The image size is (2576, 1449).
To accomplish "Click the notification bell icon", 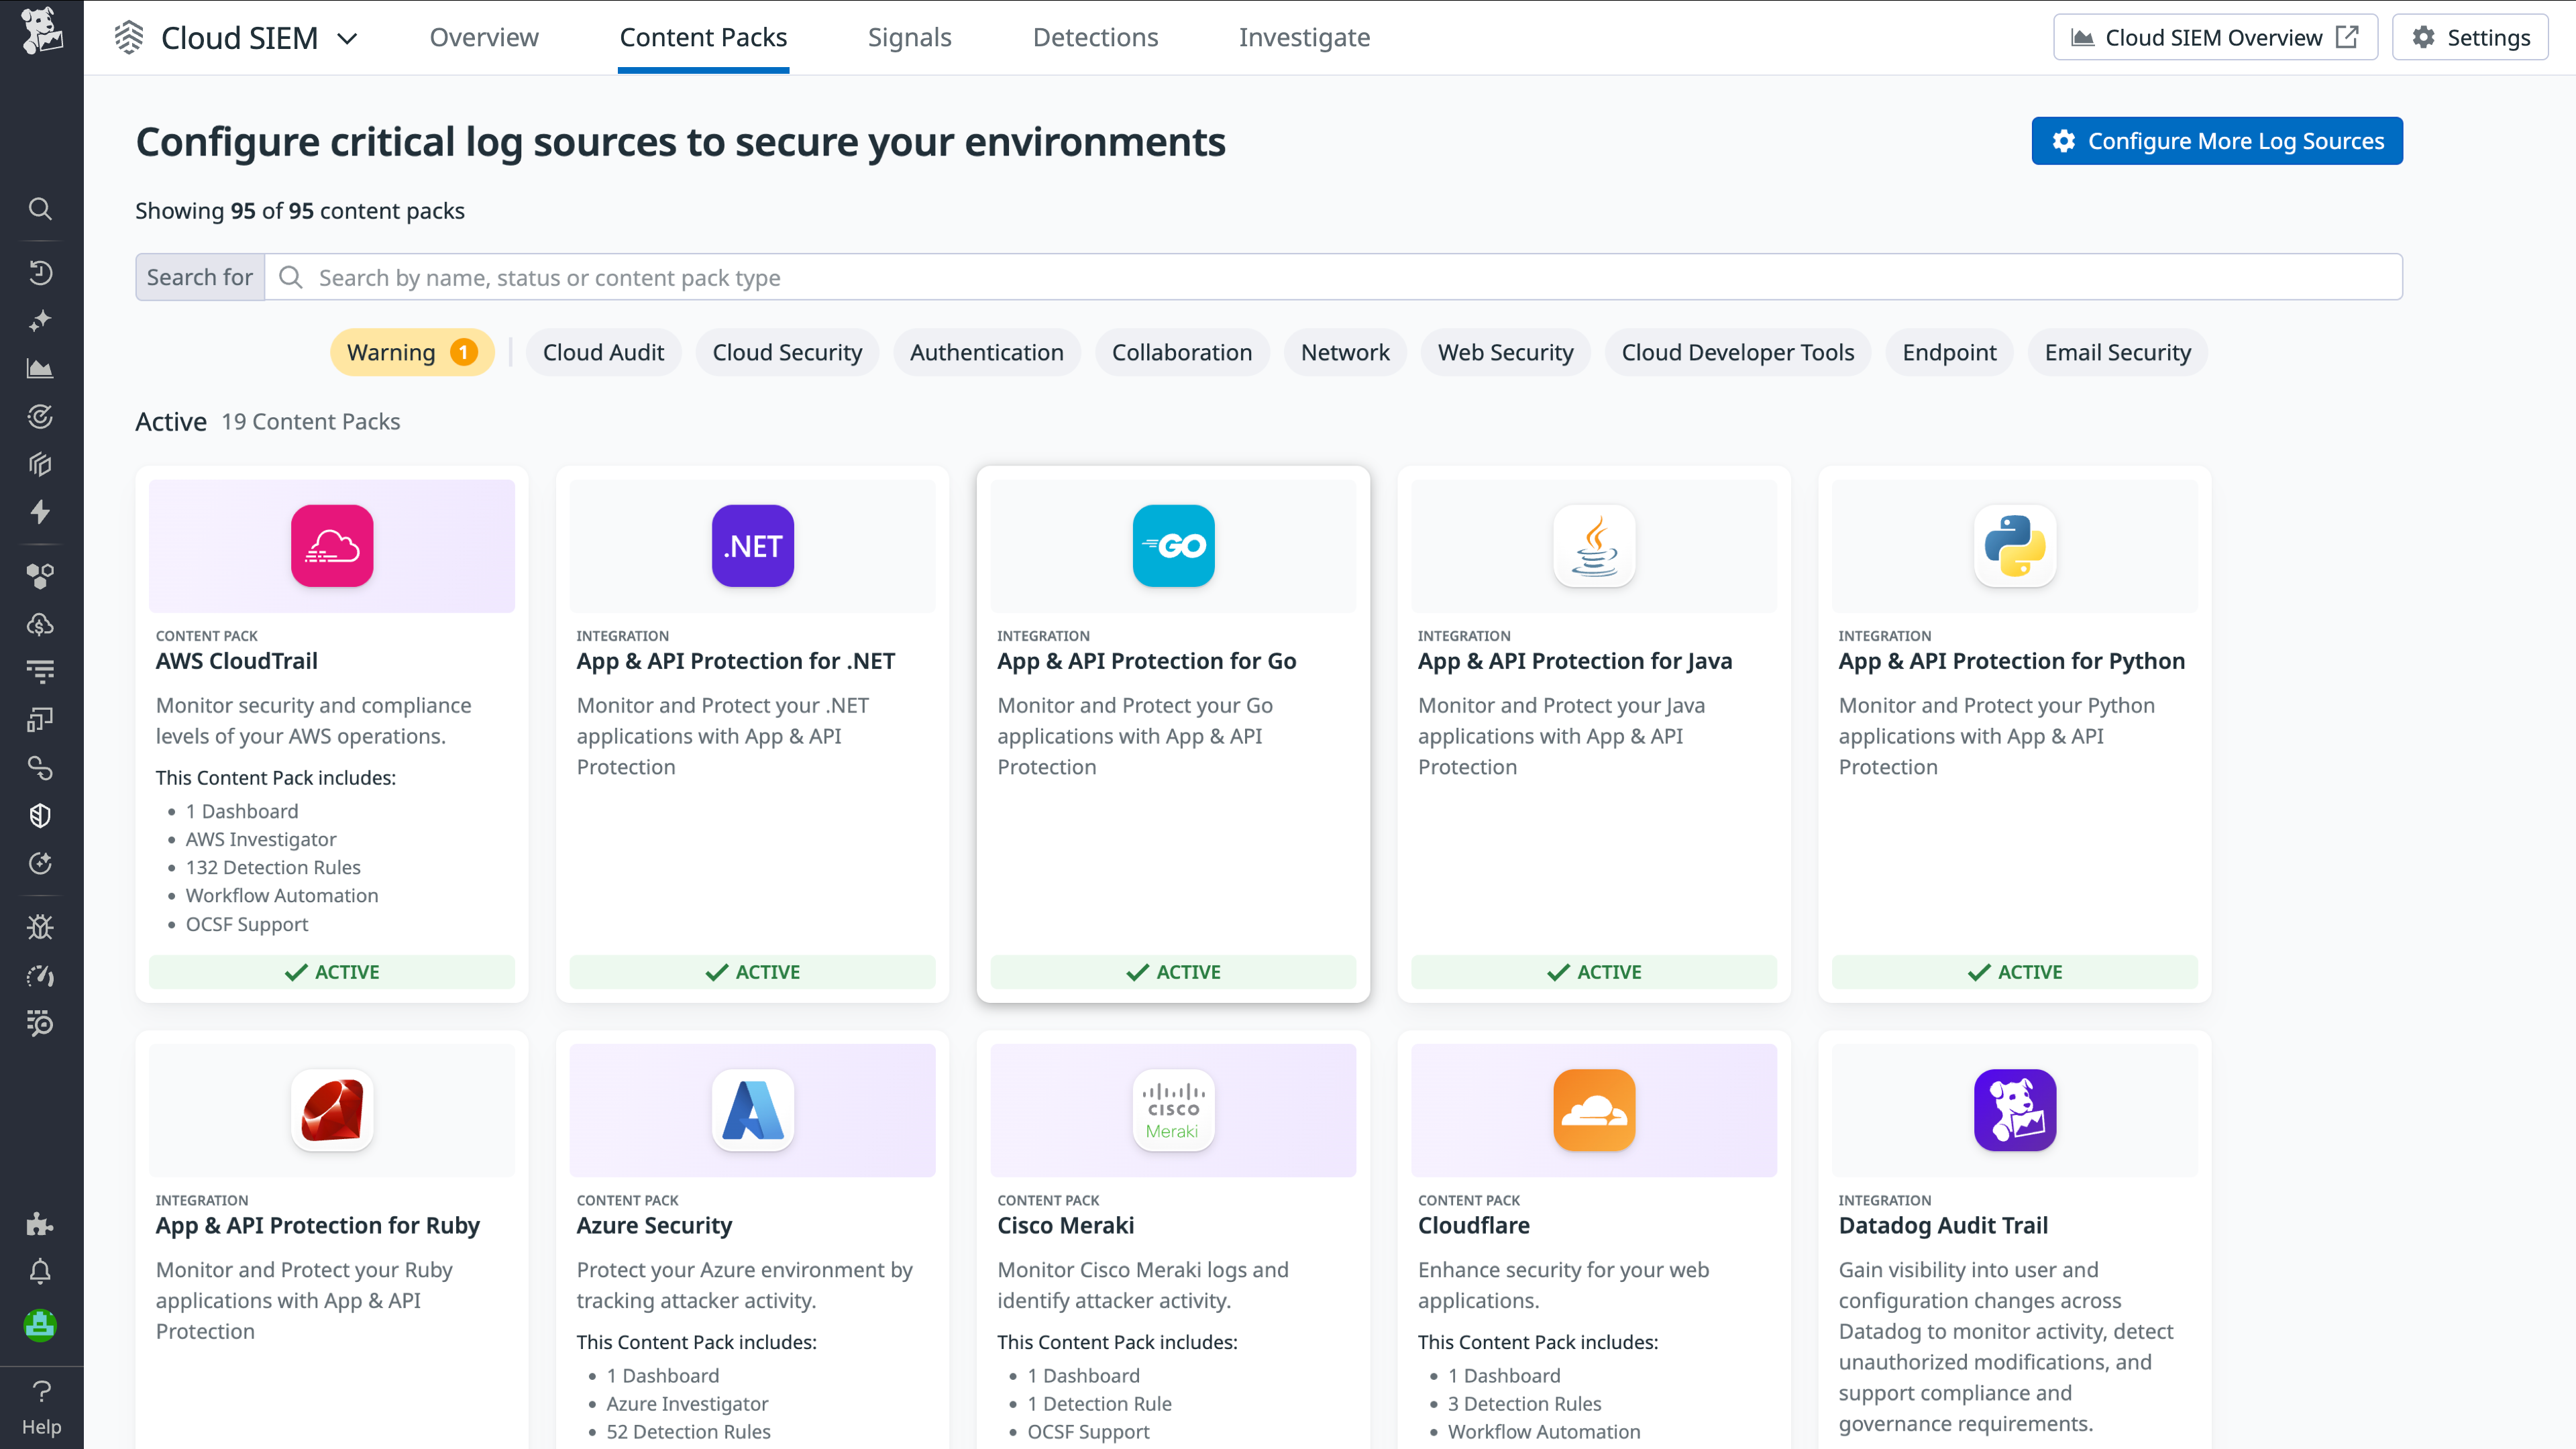I will pyautogui.click(x=40, y=1270).
